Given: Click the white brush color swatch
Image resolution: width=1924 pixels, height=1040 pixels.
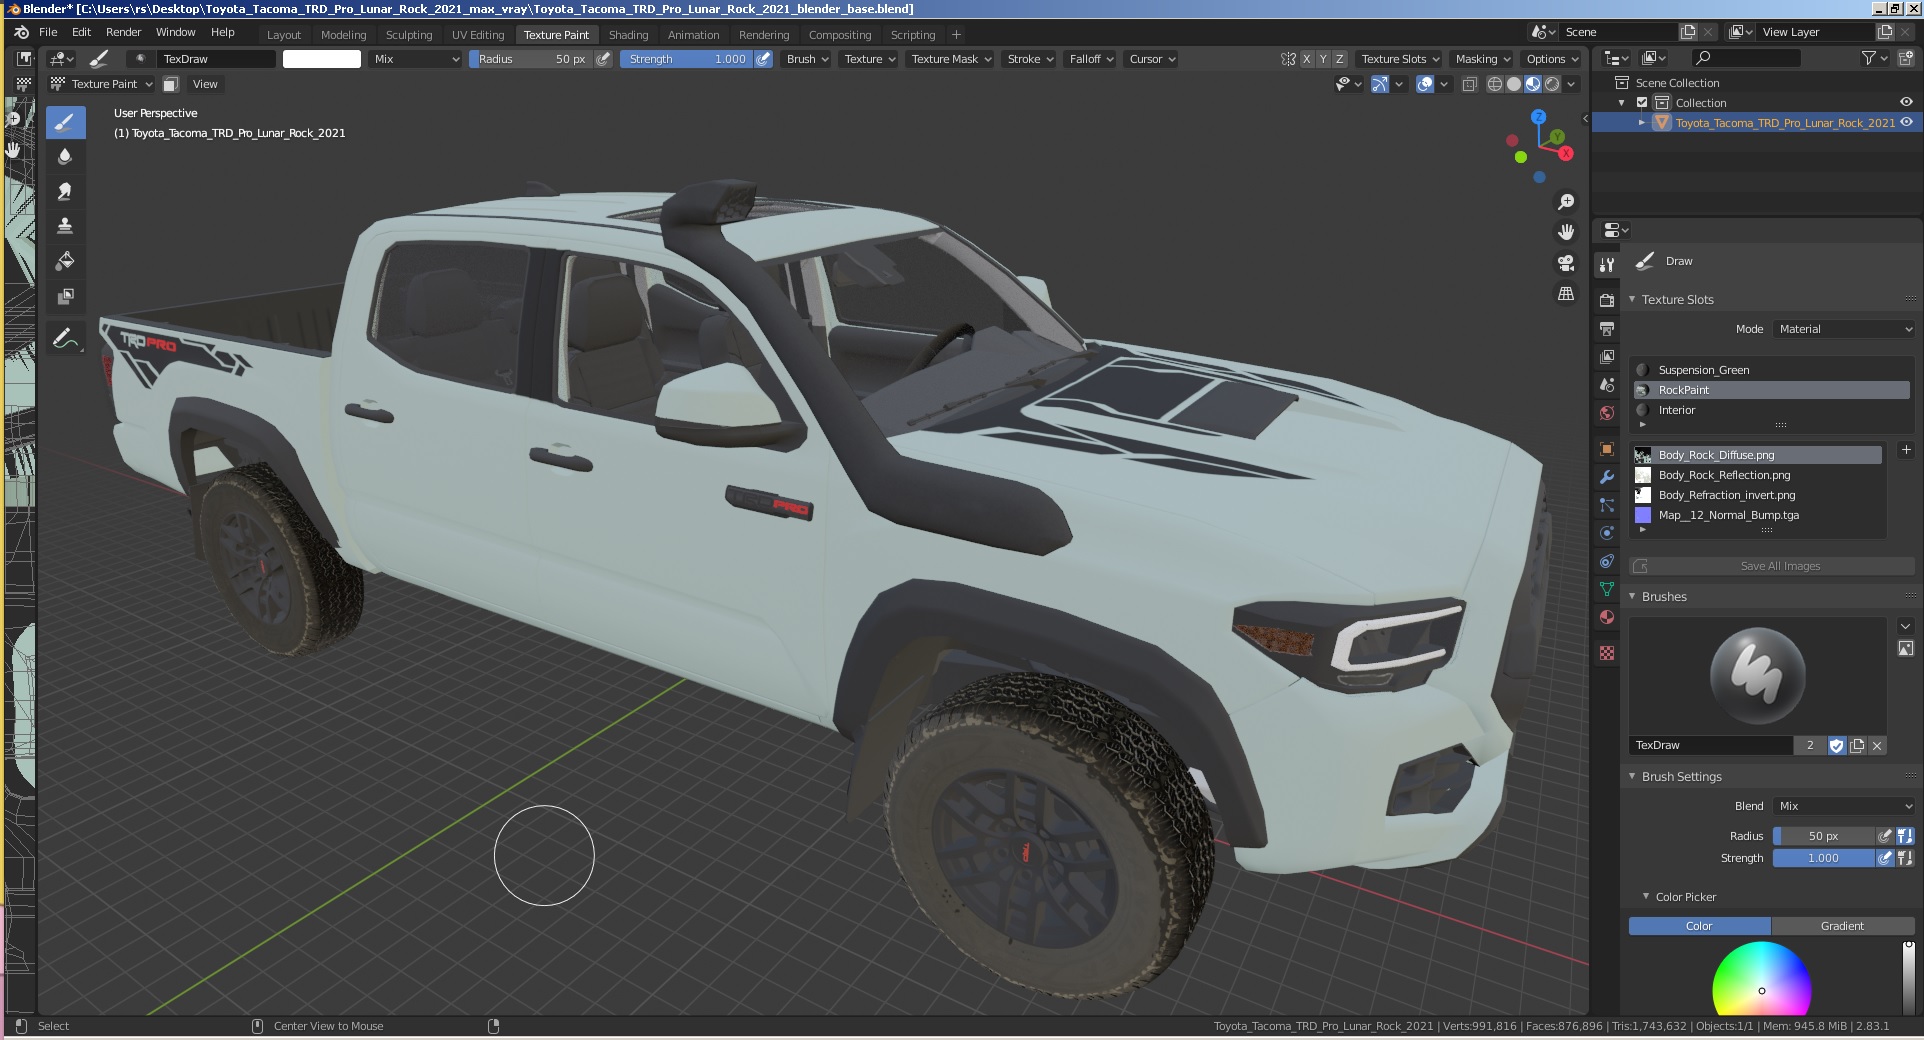Looking at the screenshot, I should coord(322,59).
